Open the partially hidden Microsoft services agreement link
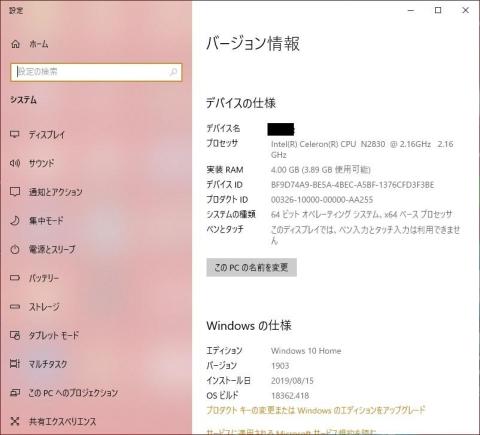Viewport: 480px width, 435px height. [x=291, y=431]
